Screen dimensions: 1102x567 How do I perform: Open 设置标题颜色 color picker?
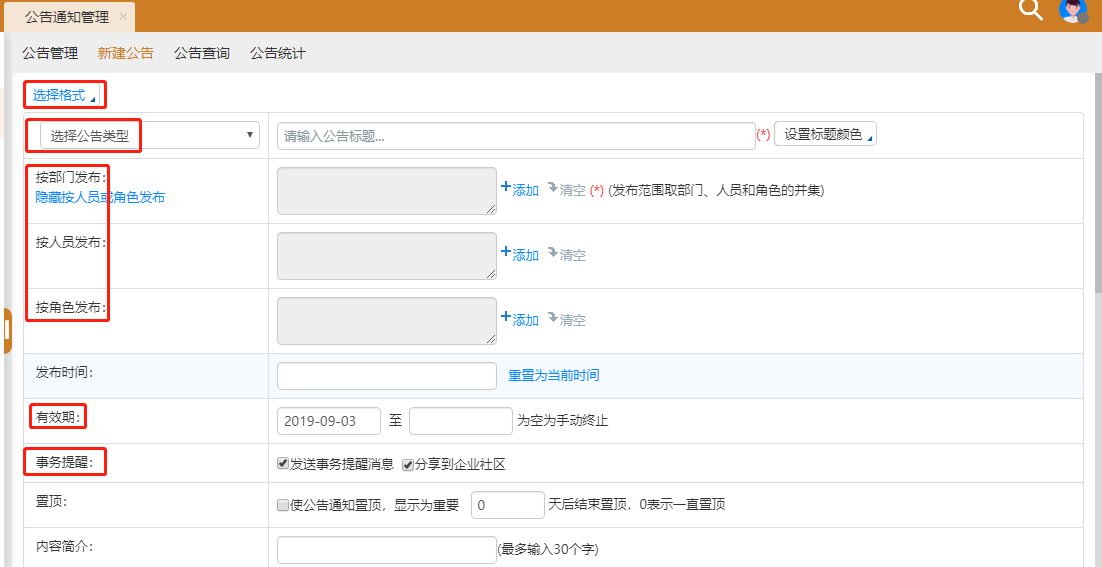click(x=825, y=135)
